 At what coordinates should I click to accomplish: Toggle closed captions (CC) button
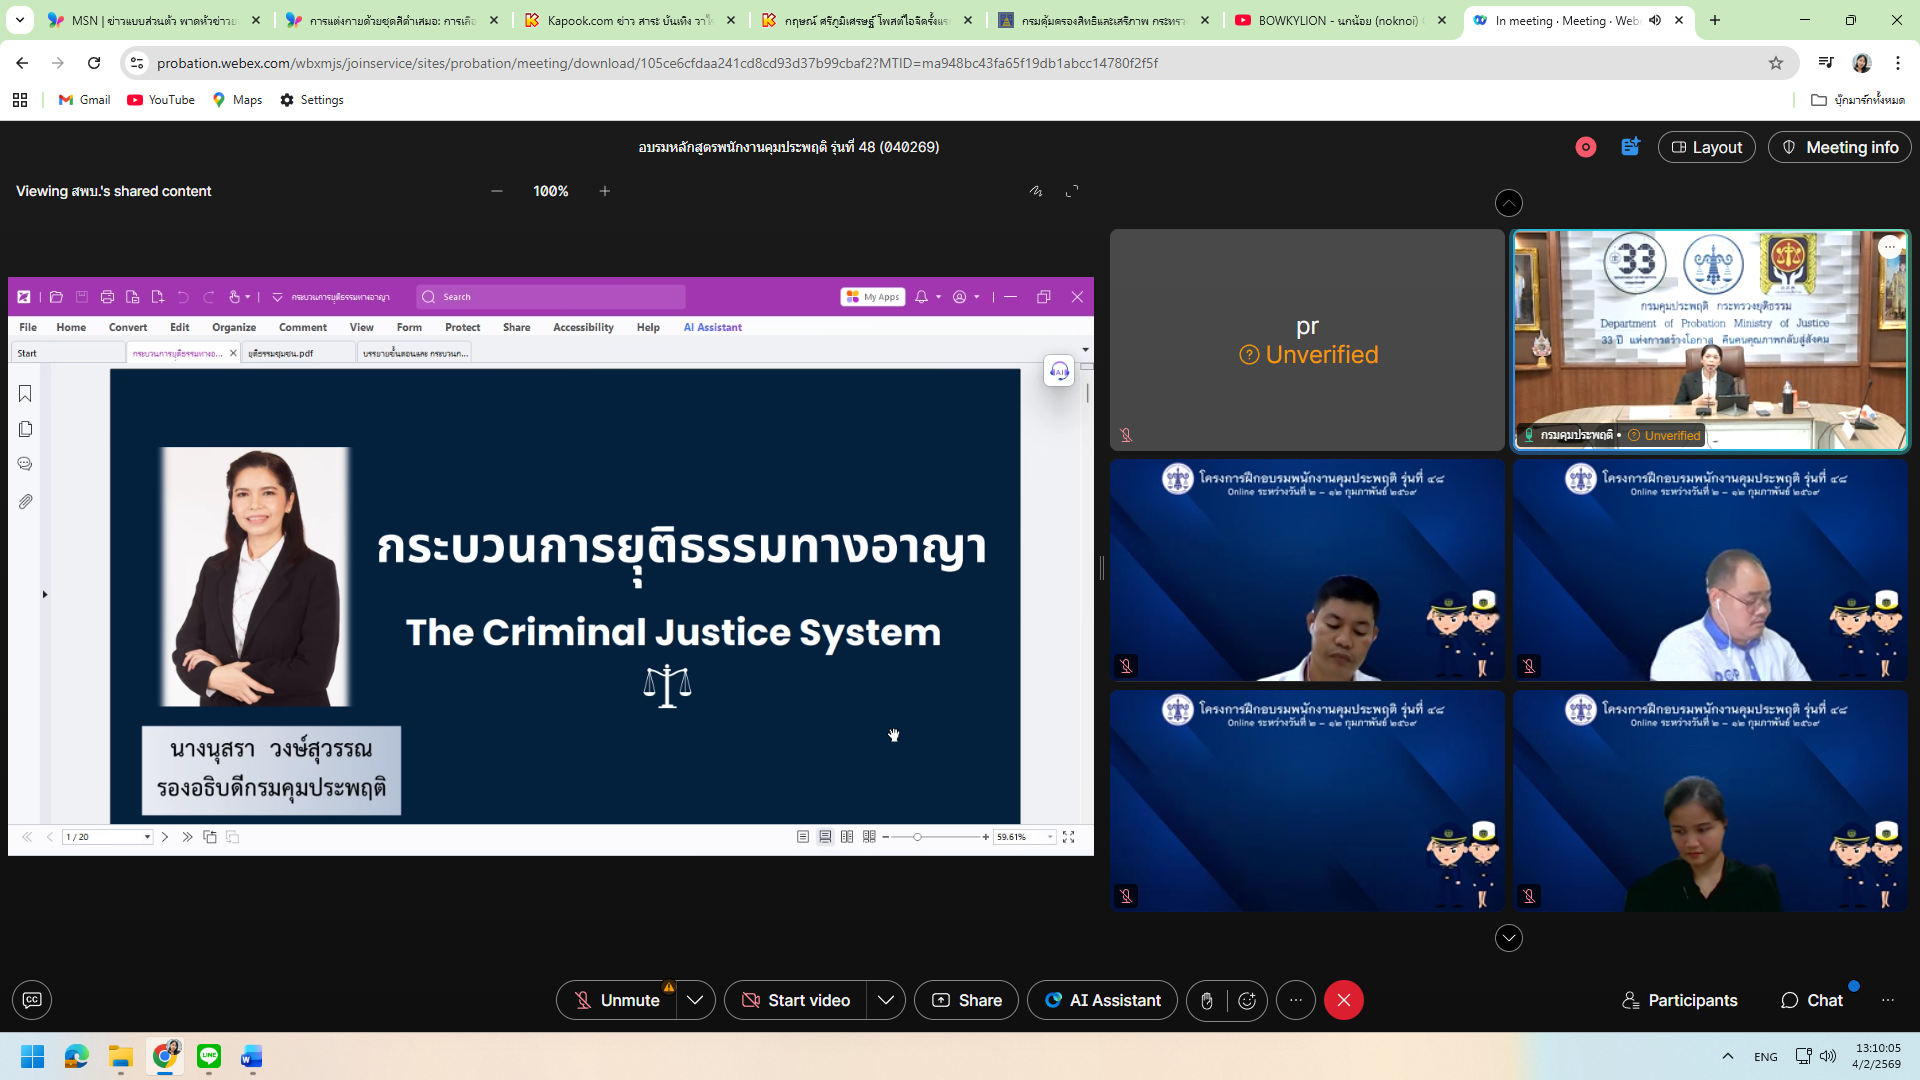point(32,1000)
